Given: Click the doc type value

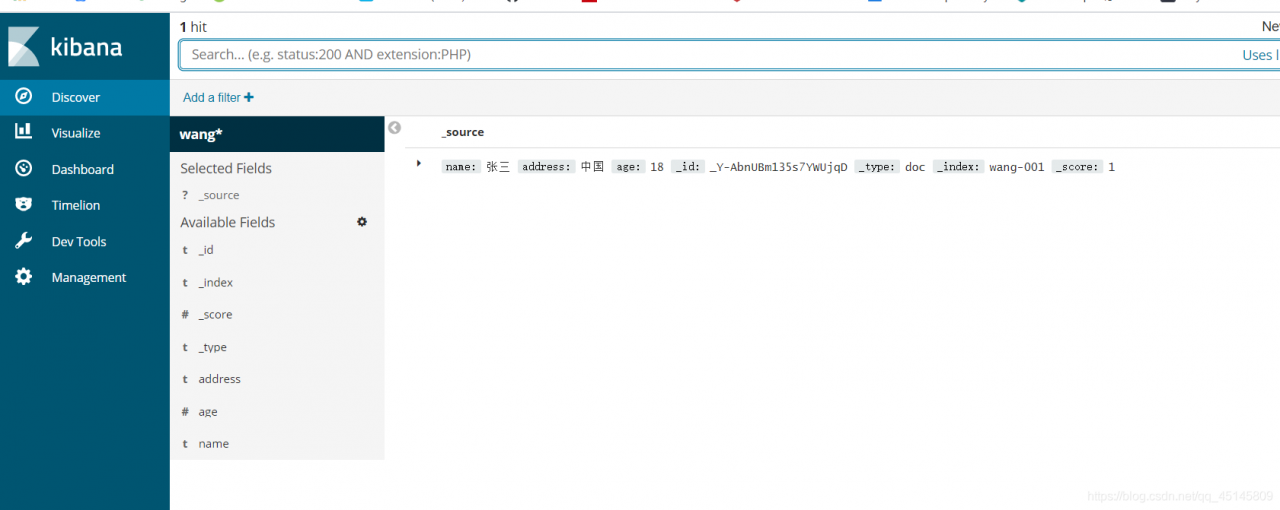Looking at the screenshot, I should (x=915, y=167).
